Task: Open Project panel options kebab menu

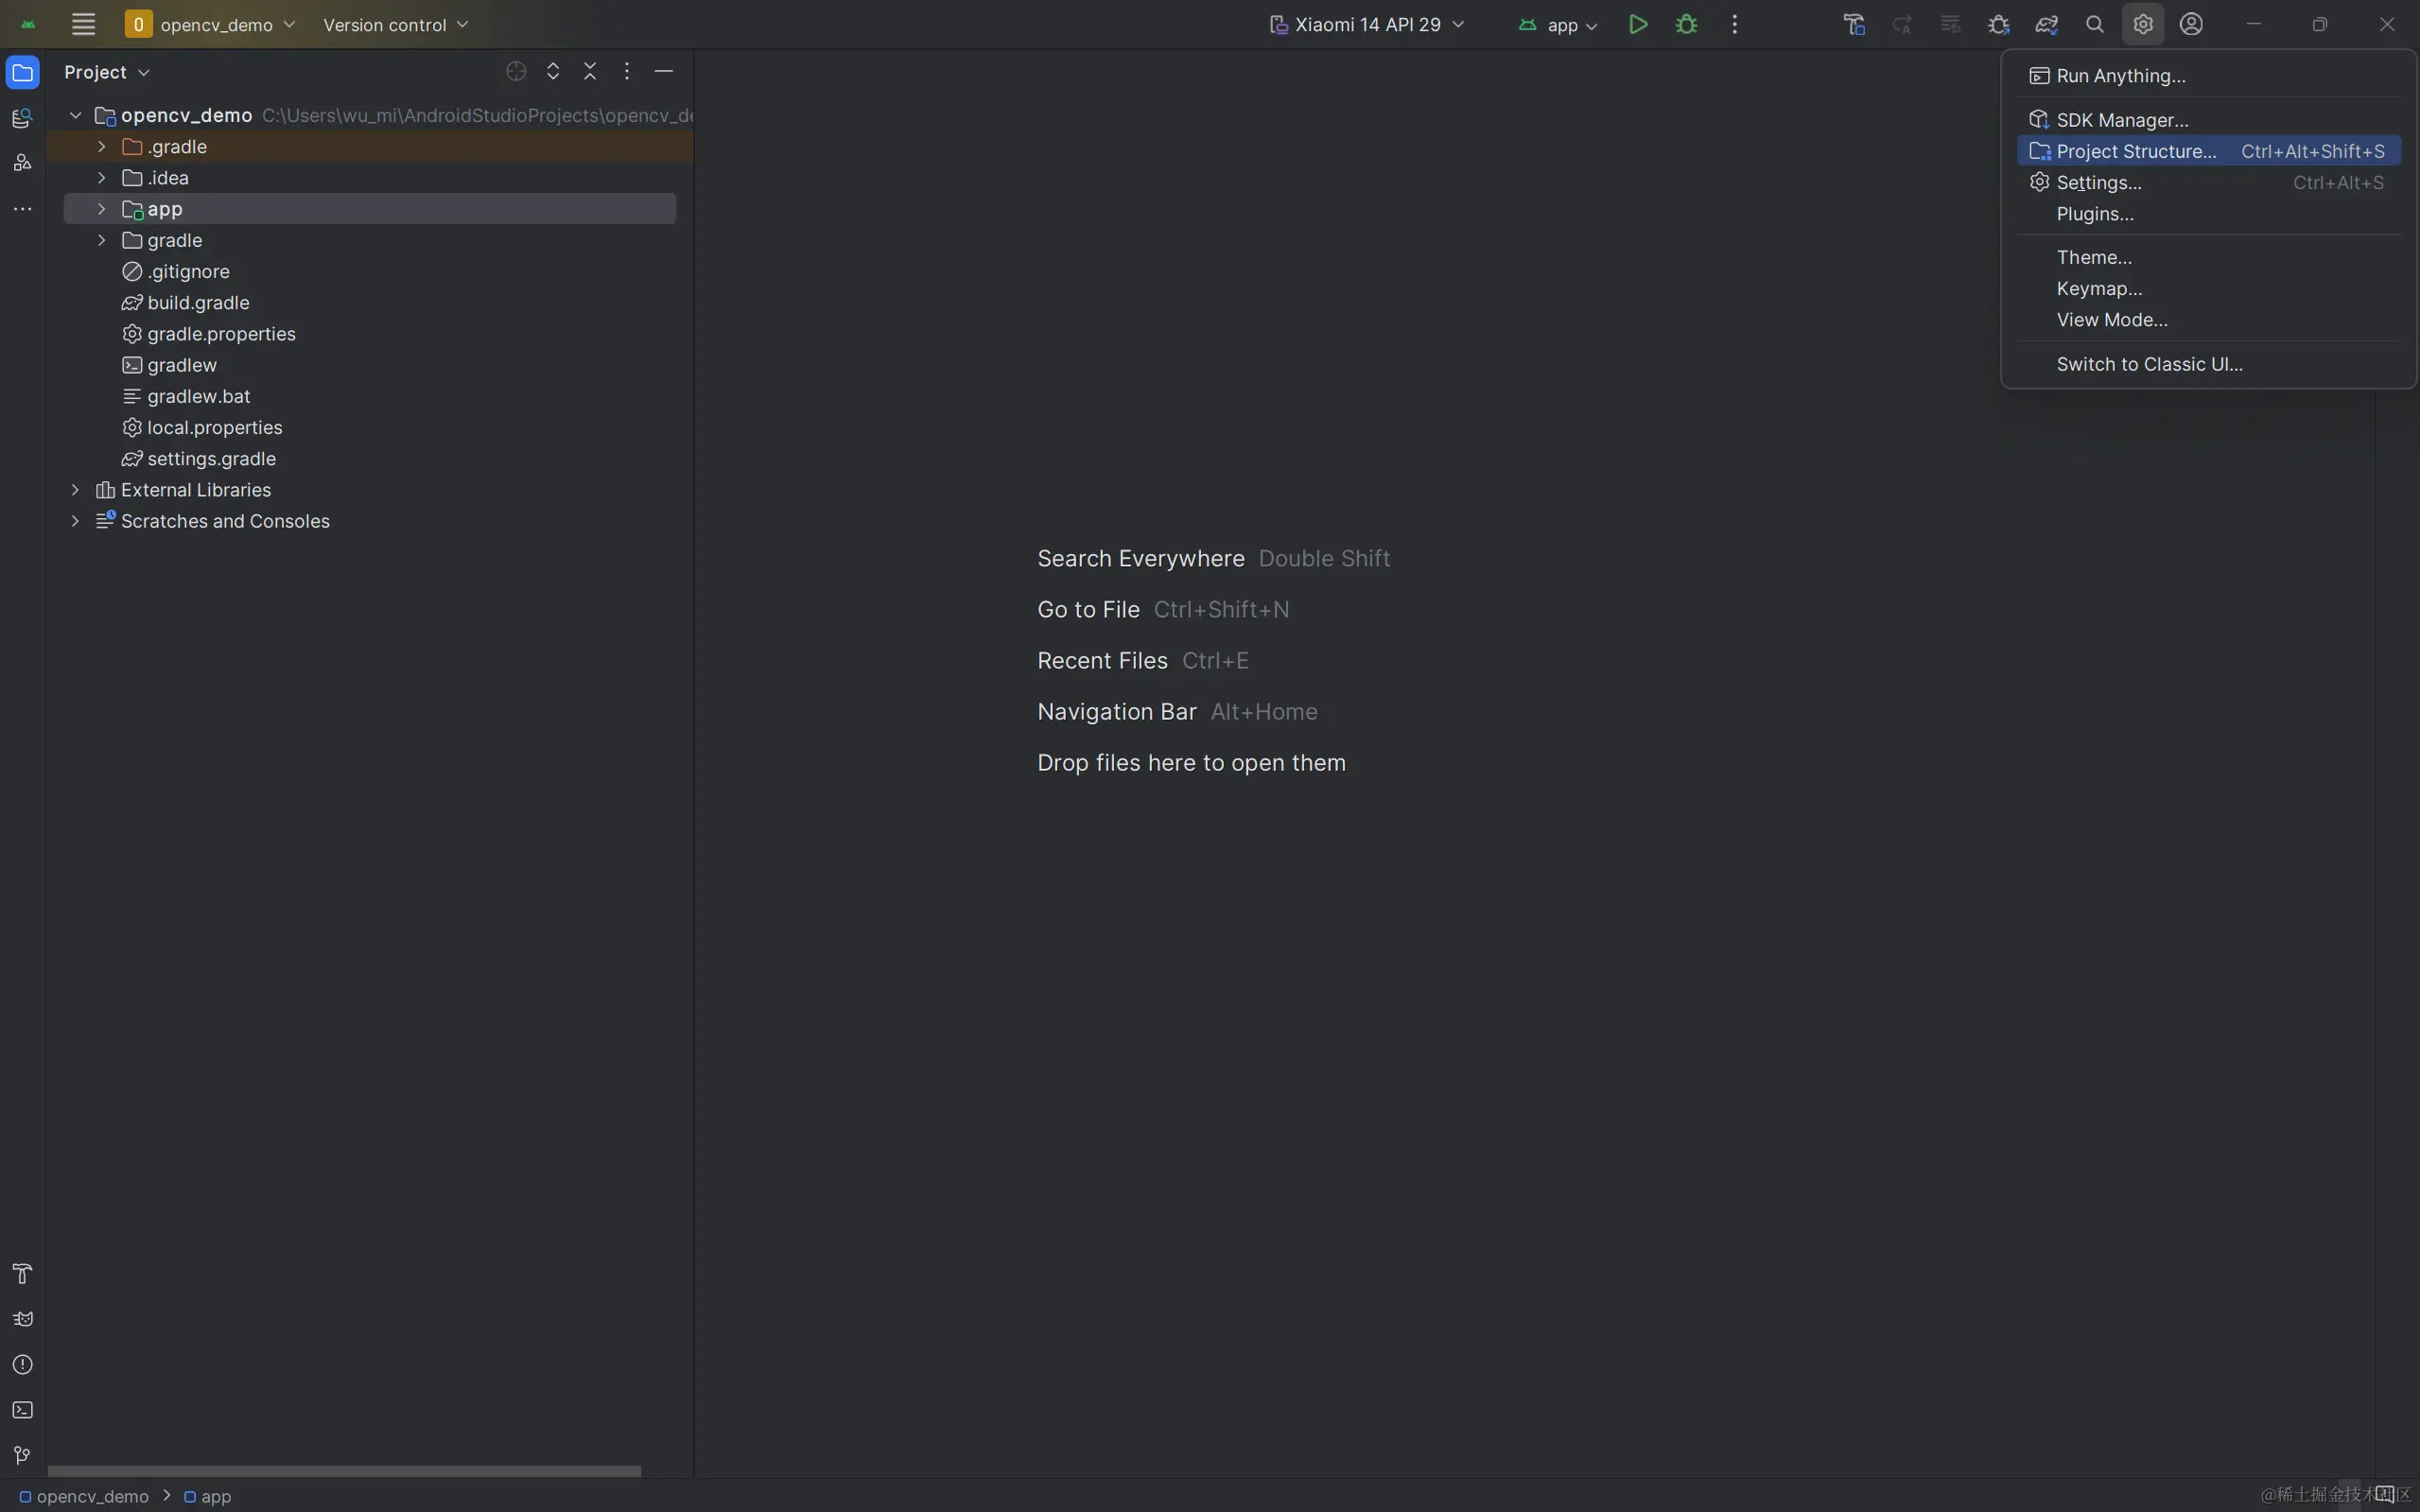Action: pyautogui.click(x=627, y=71)
